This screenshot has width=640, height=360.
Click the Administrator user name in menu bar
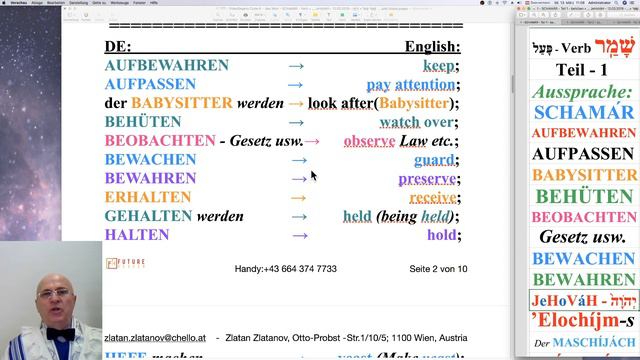click(599, 2)
